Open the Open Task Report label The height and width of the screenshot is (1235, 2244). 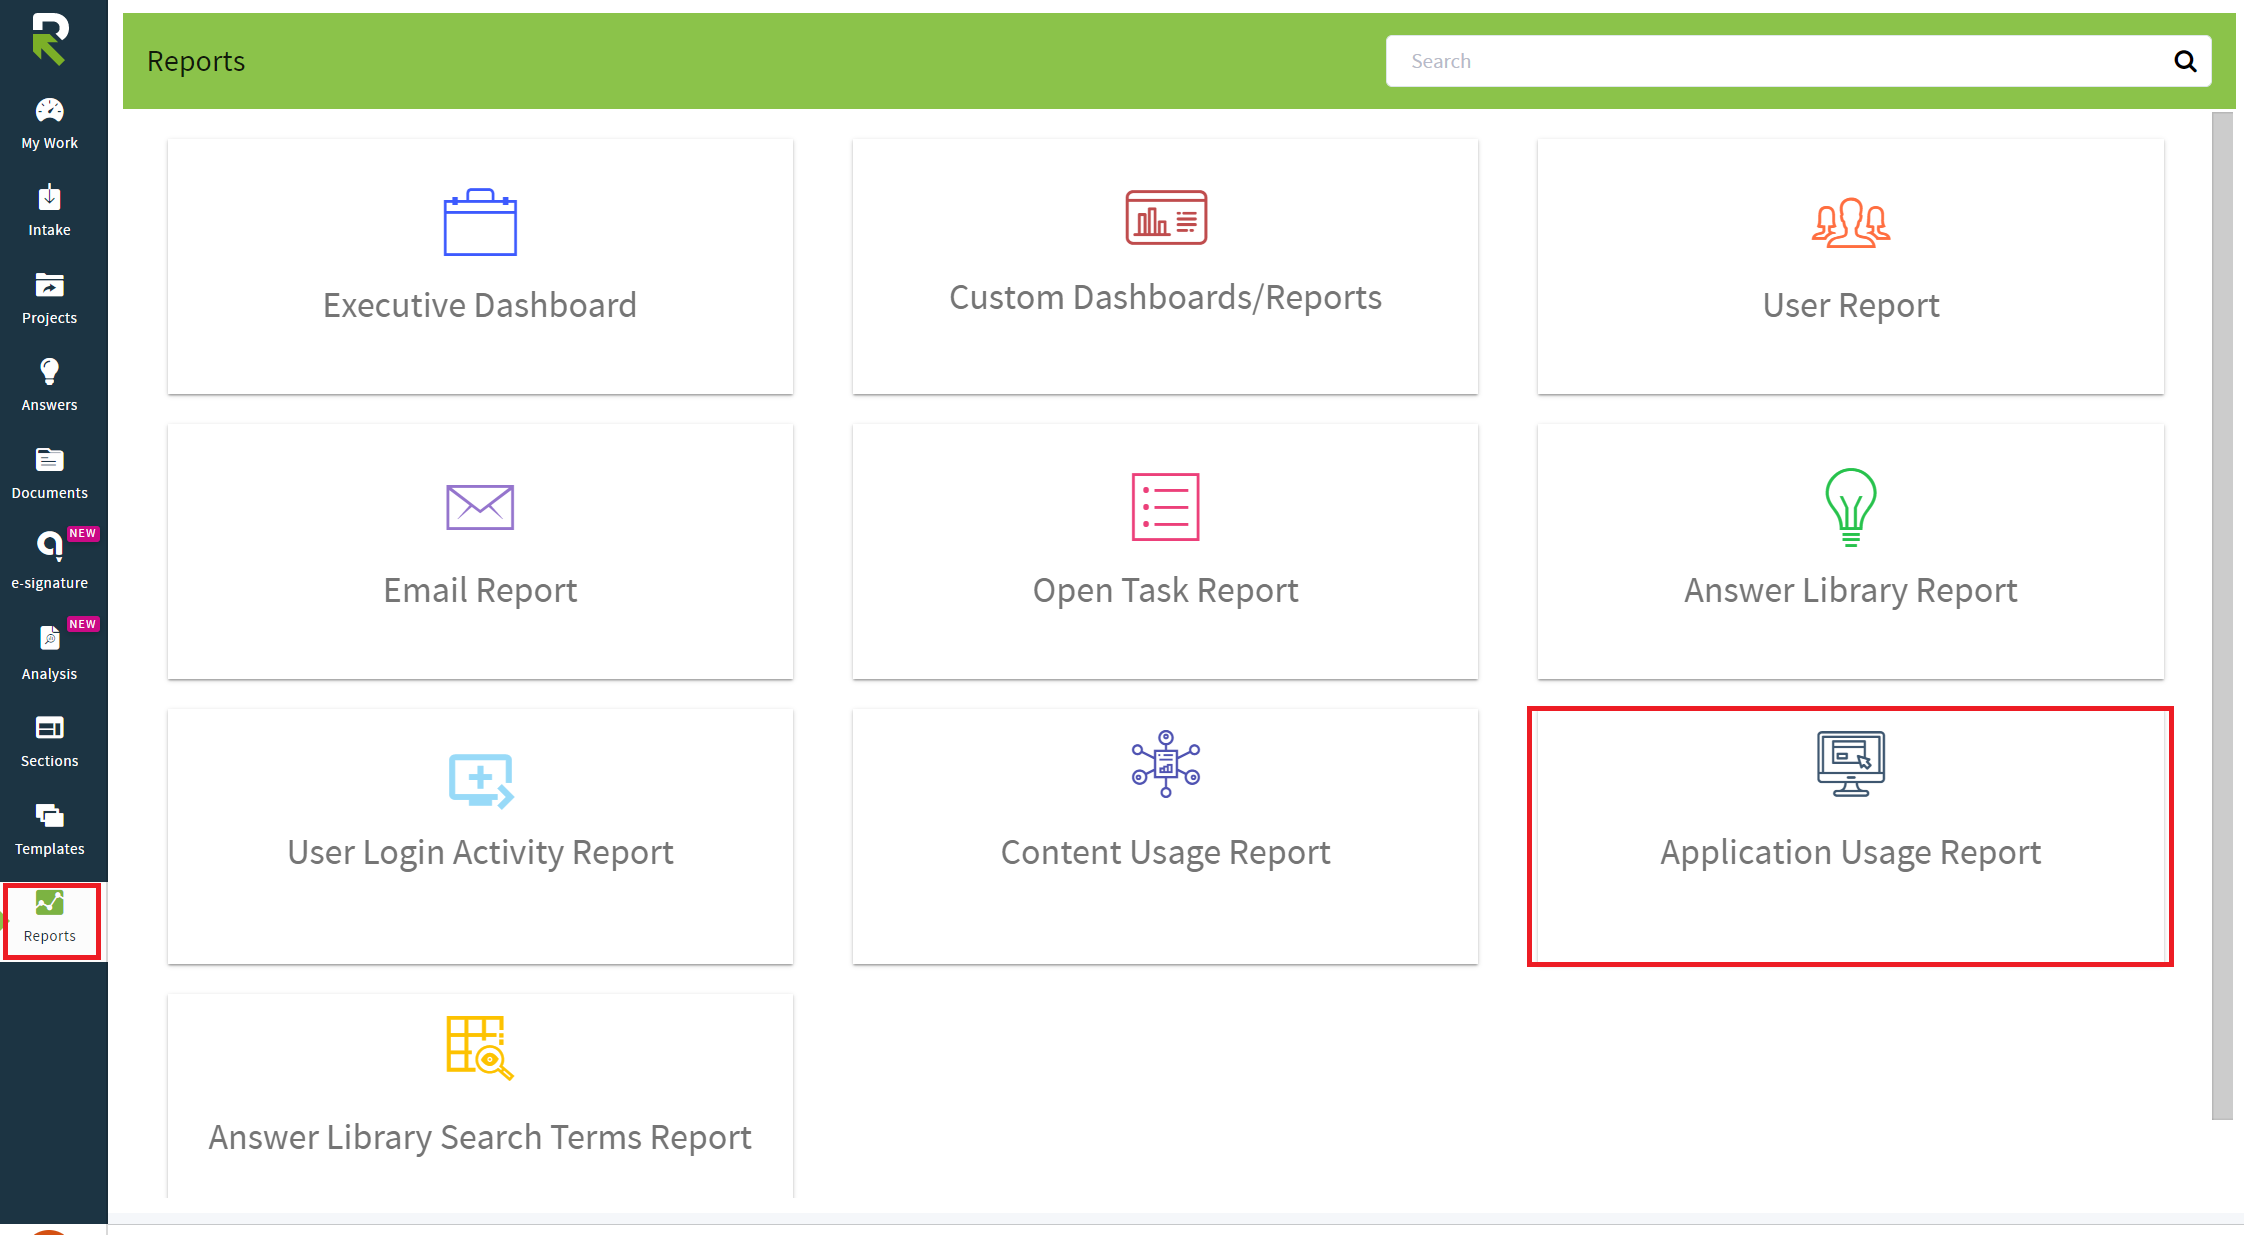click(x=1166, y=590)
